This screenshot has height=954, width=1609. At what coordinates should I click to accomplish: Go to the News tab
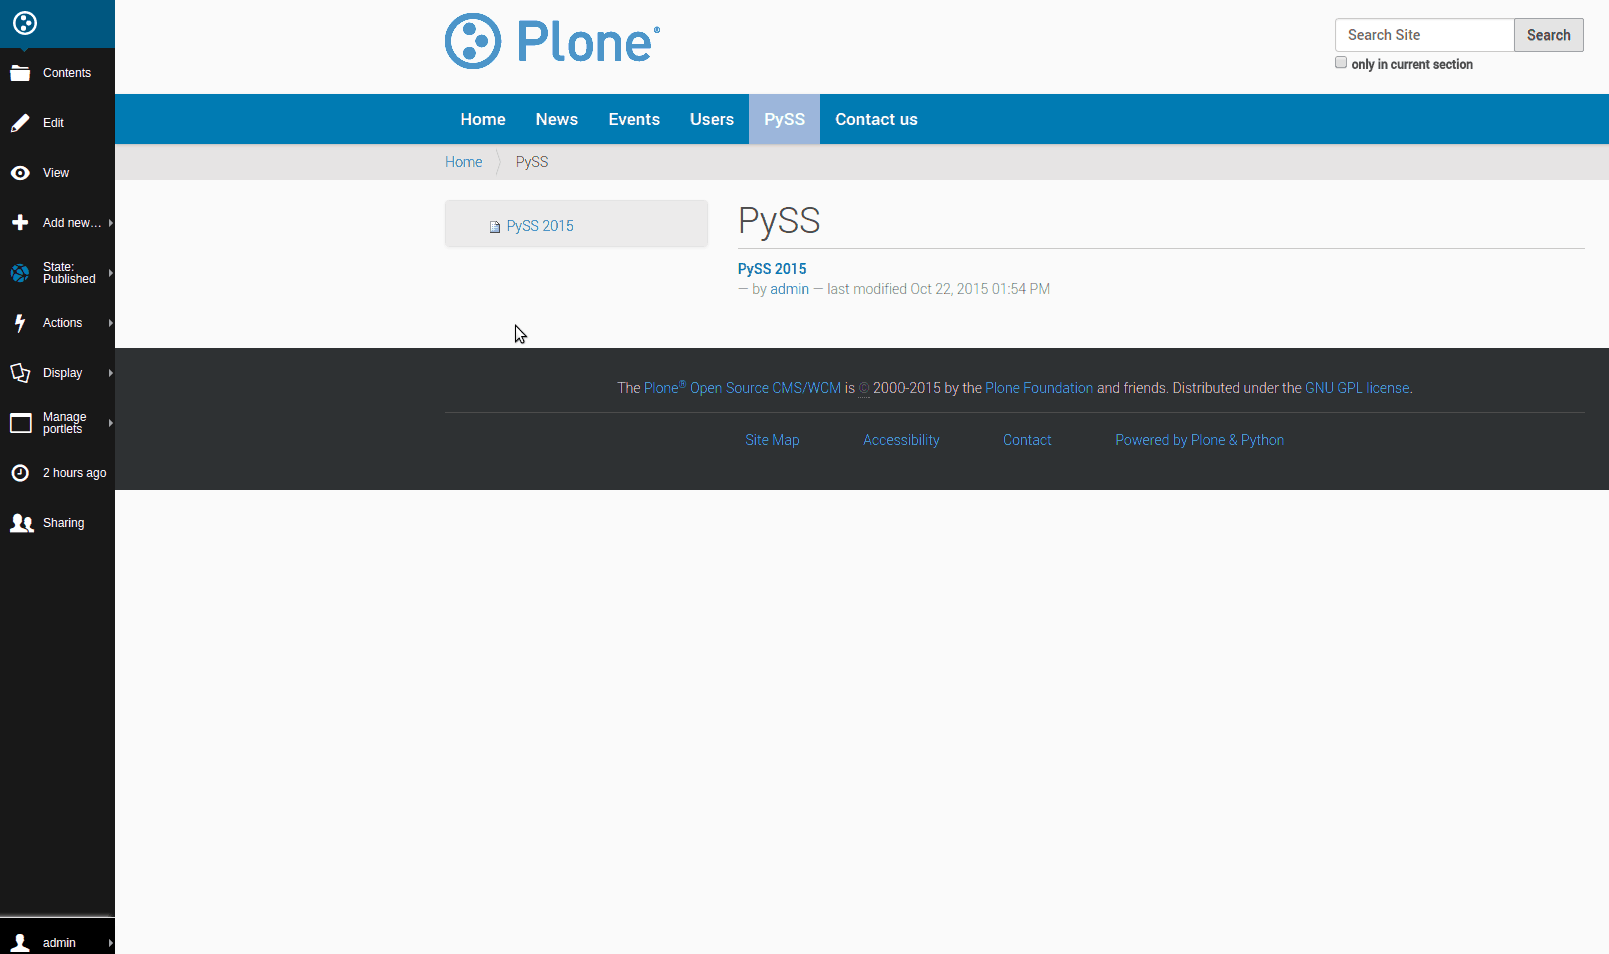556,119
